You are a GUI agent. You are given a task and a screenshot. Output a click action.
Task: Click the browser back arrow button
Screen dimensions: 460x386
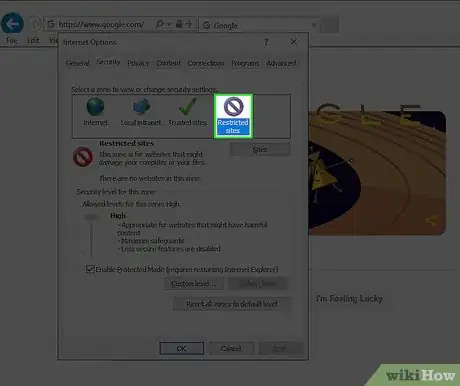tap(12, 24)
